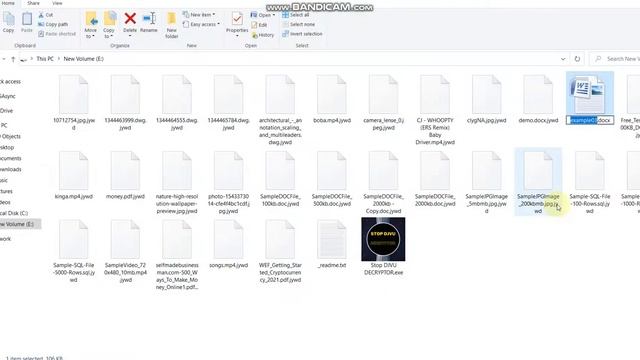
Task: Select Local Disk (C:) in the navigation pane
Action: pyautogui.click(x=15, y=213)
